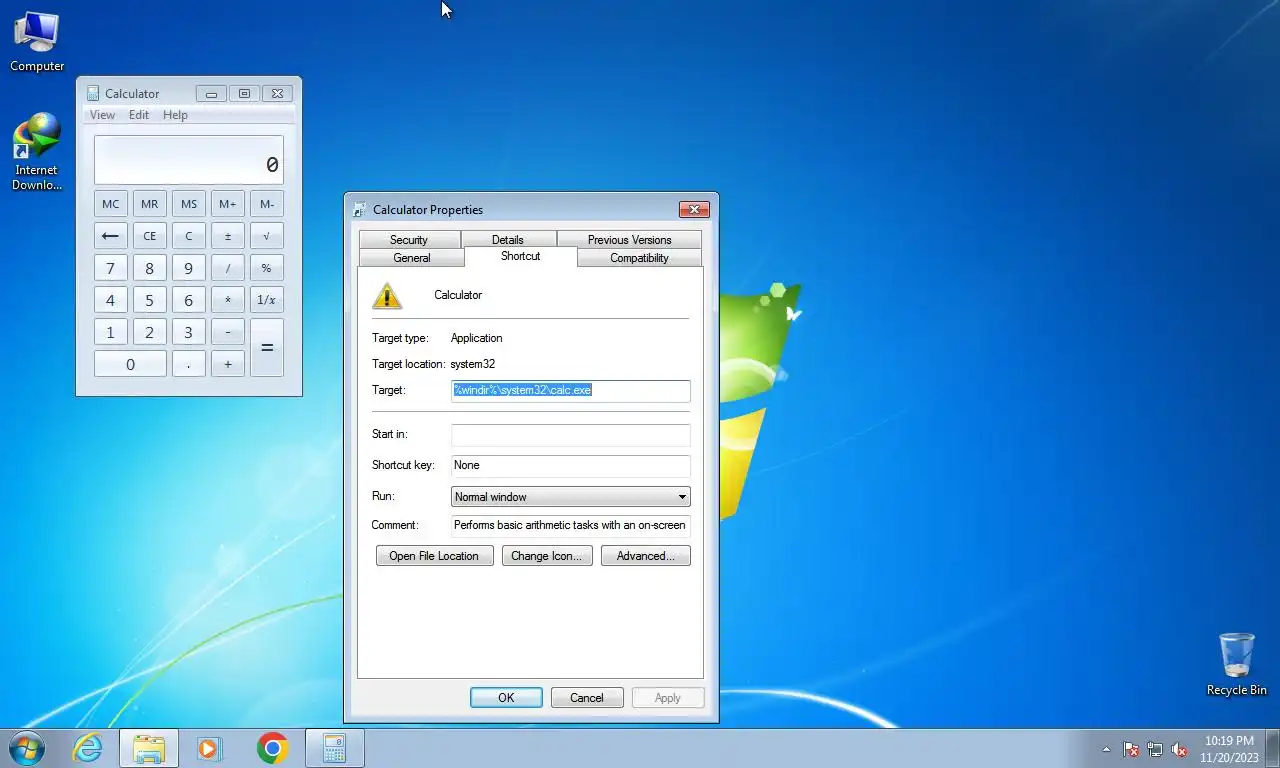Click Cancel in Calculator Properties
Screen dimensions: 1280x768
(587, 698)
